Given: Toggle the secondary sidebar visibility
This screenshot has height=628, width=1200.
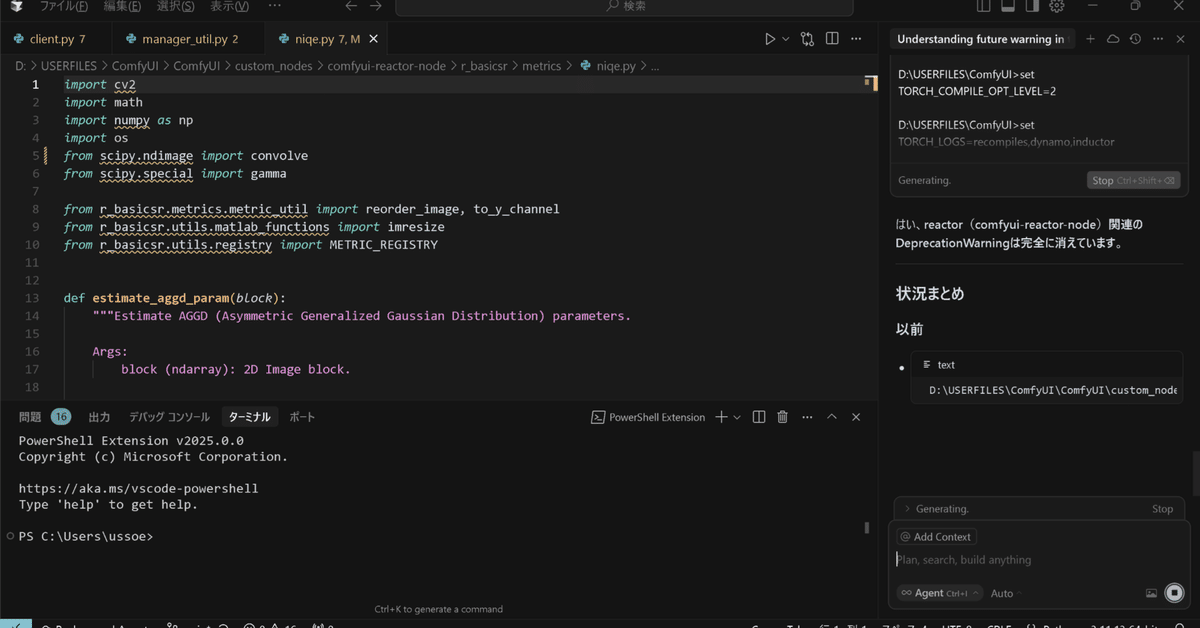Looking at the screenshot, I should pos(1032,7).
